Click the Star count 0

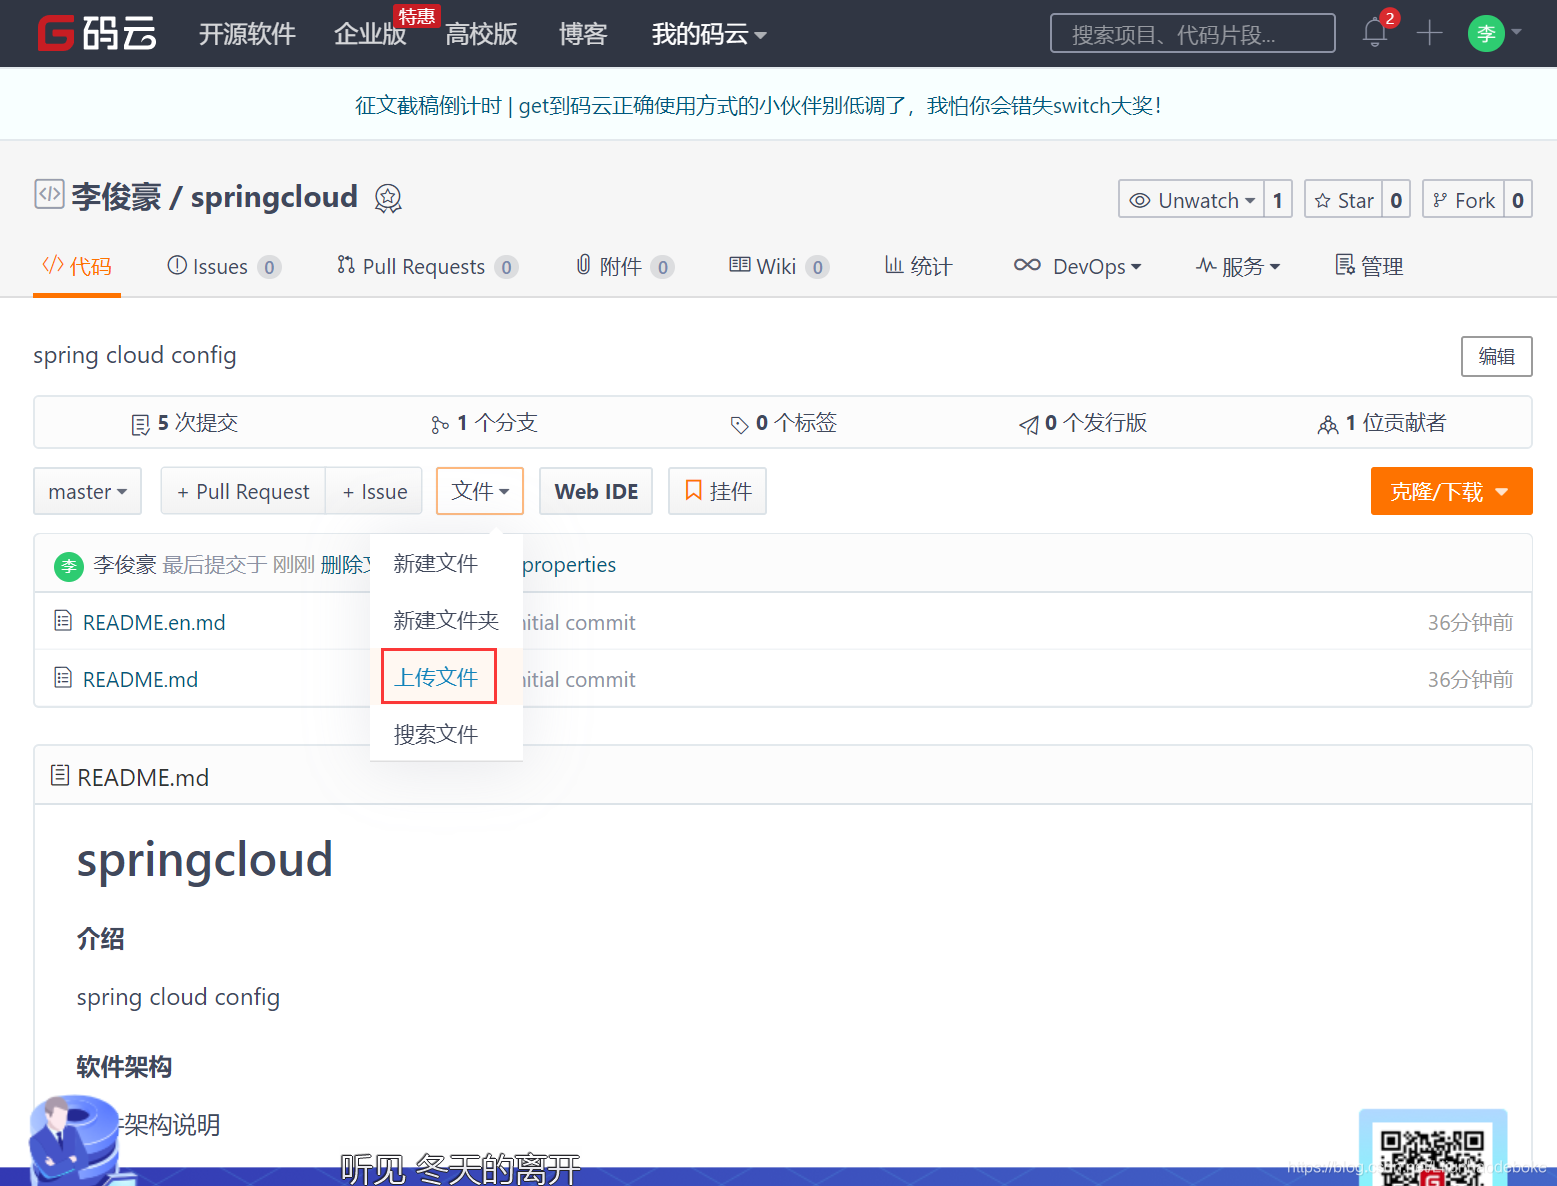point(1396,200)
